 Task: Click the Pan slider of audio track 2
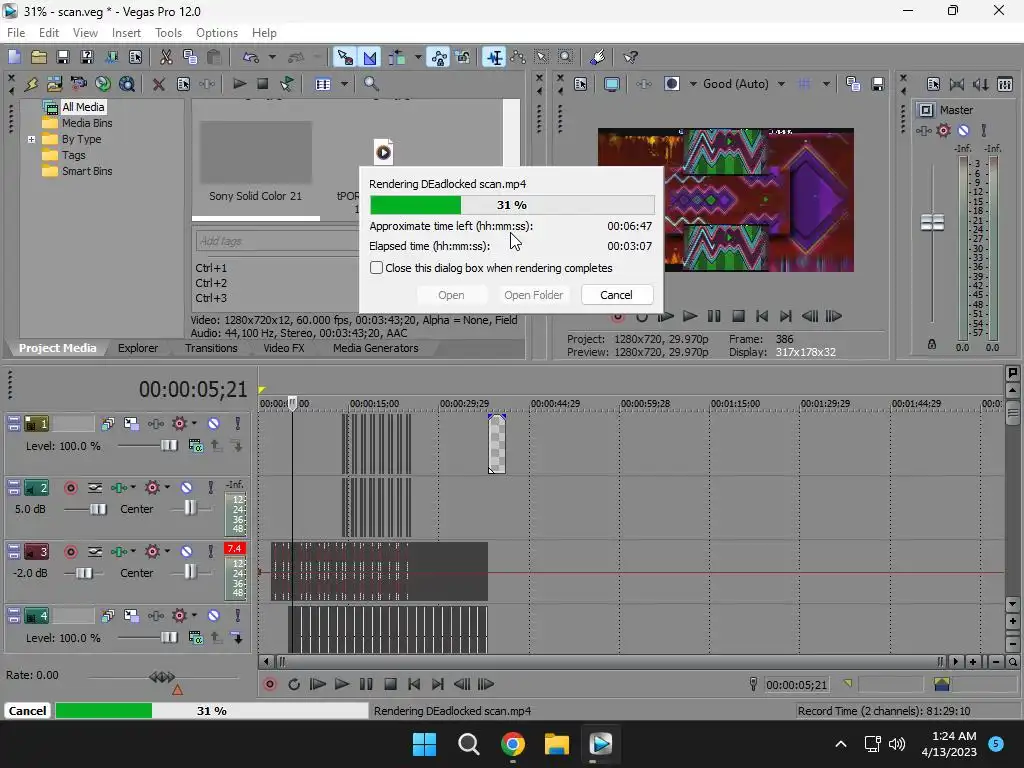coord(189,509)
